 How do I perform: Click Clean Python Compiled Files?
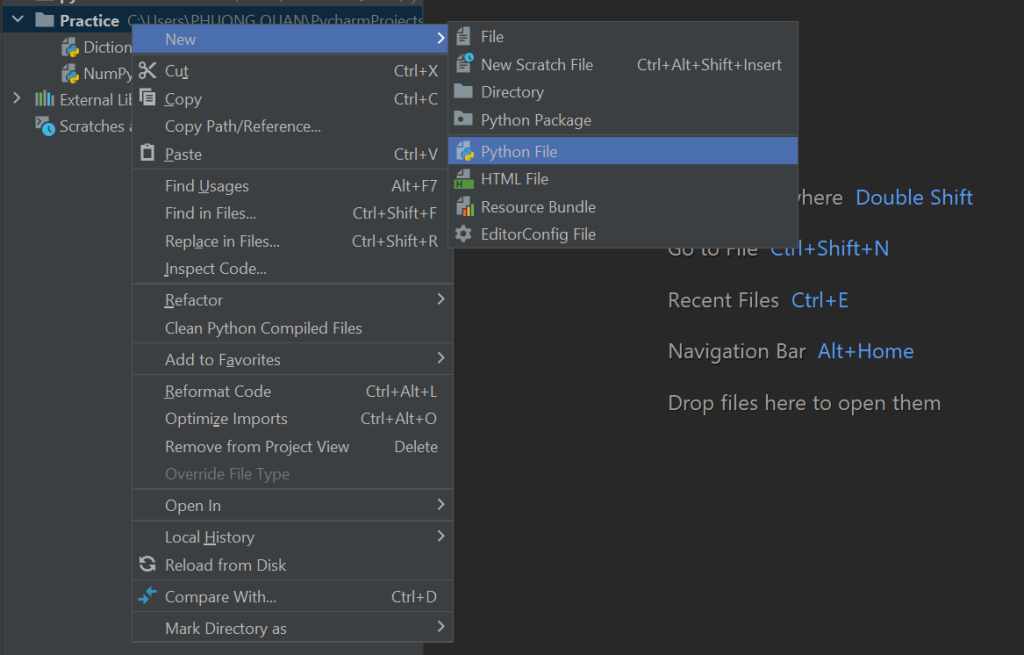tap(264, 328)
